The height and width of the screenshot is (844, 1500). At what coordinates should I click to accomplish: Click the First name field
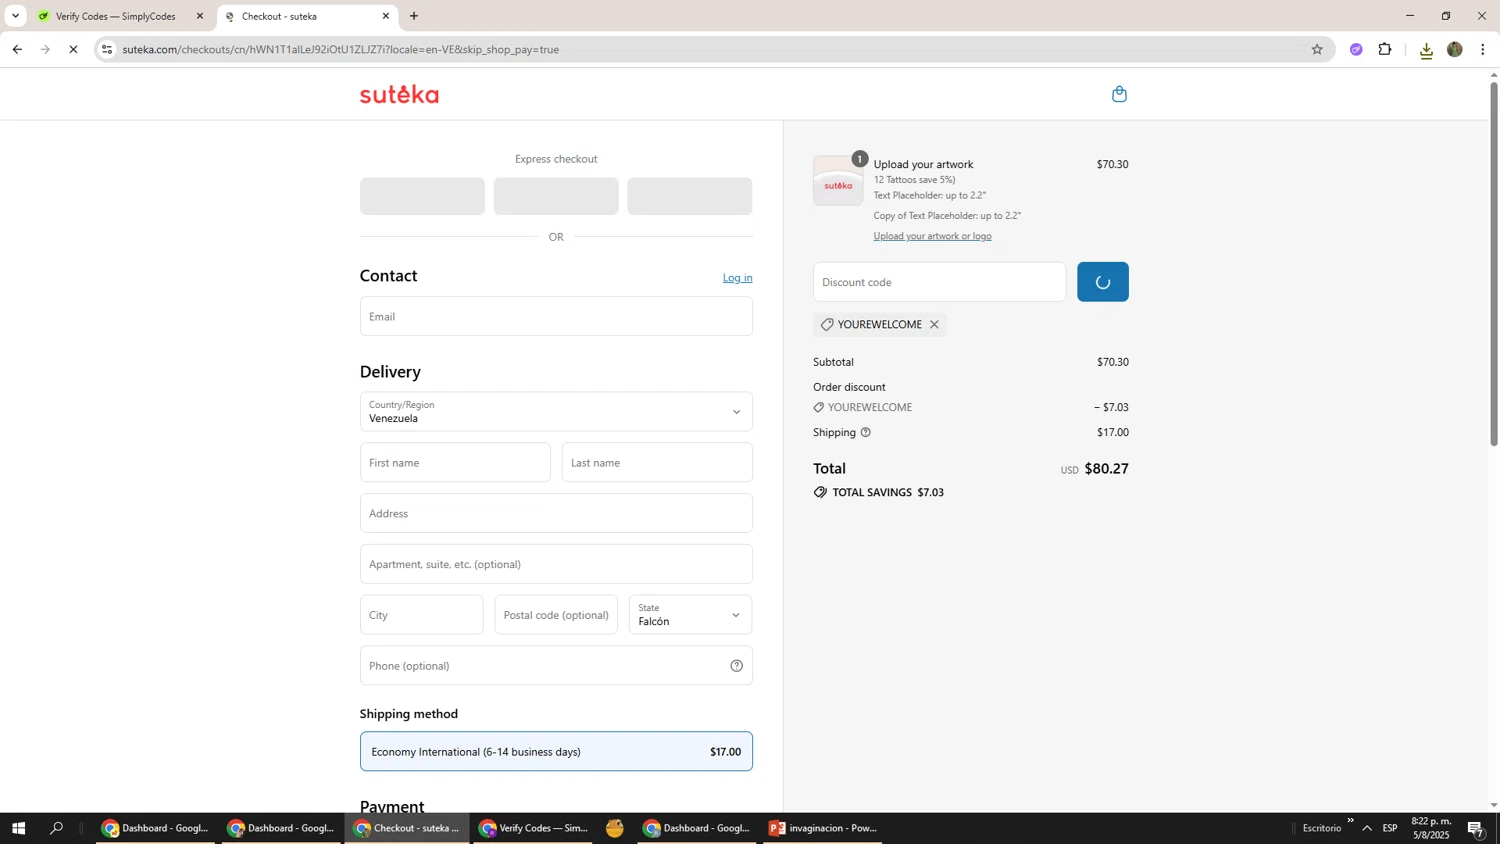tap(455, 463)
